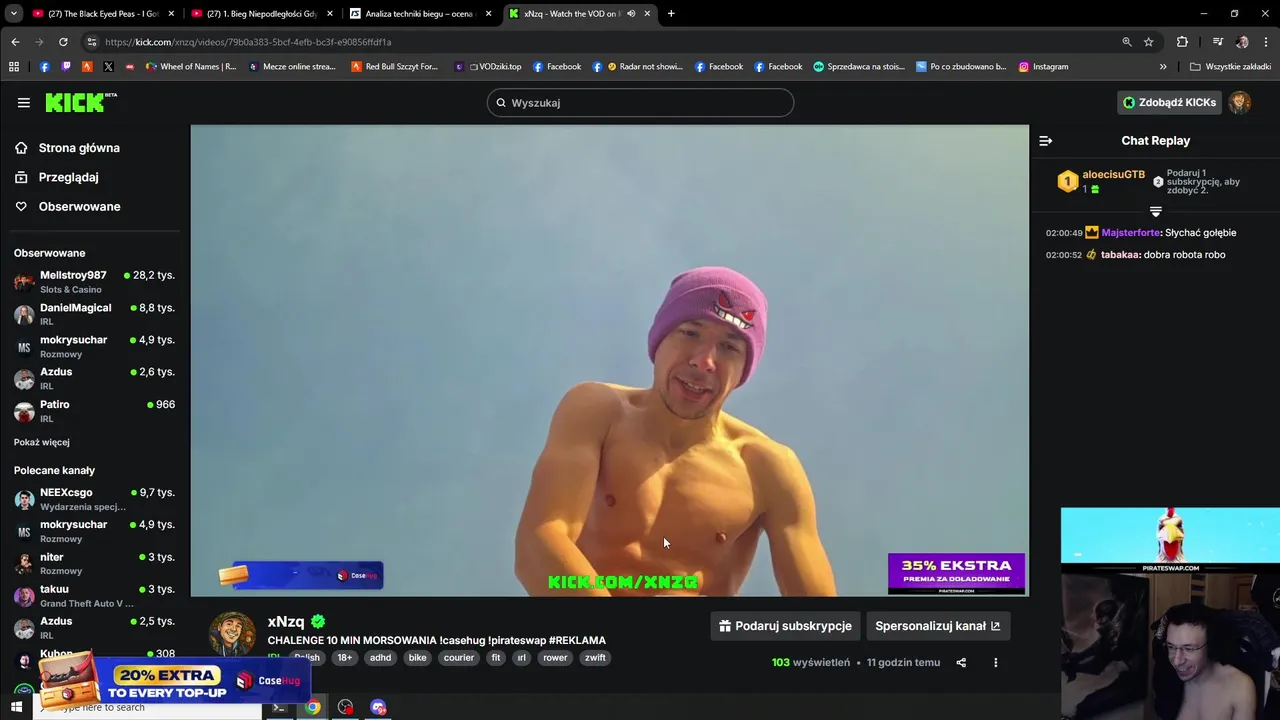Click Majsterforte username in chat

click(1131, 233)
